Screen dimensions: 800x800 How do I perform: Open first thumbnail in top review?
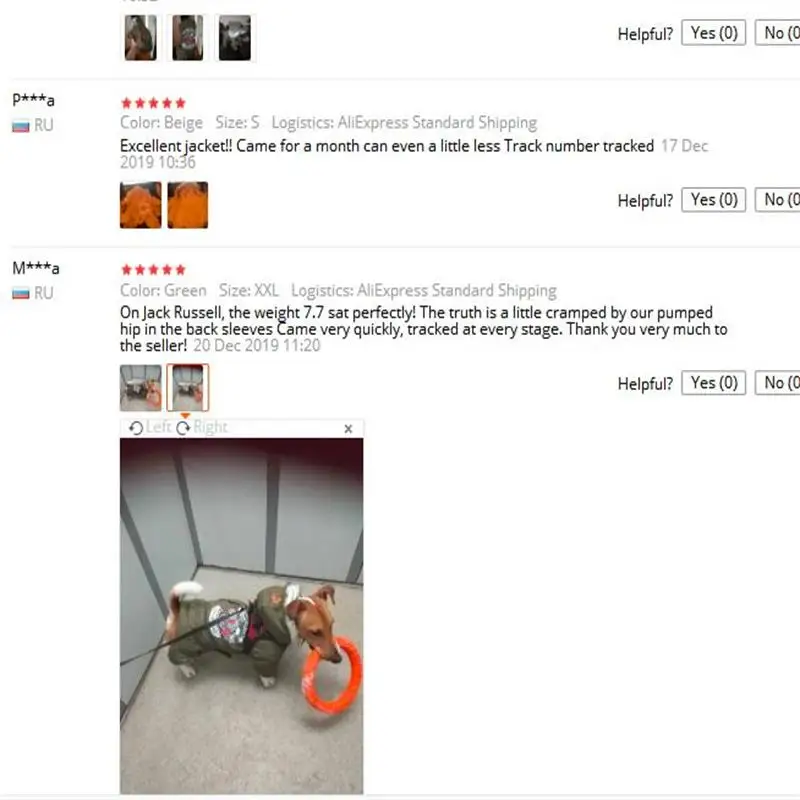pos(141,38)
